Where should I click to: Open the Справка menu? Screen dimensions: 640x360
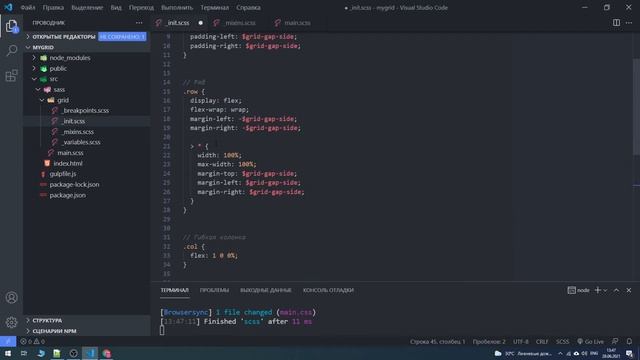(248, 7)
